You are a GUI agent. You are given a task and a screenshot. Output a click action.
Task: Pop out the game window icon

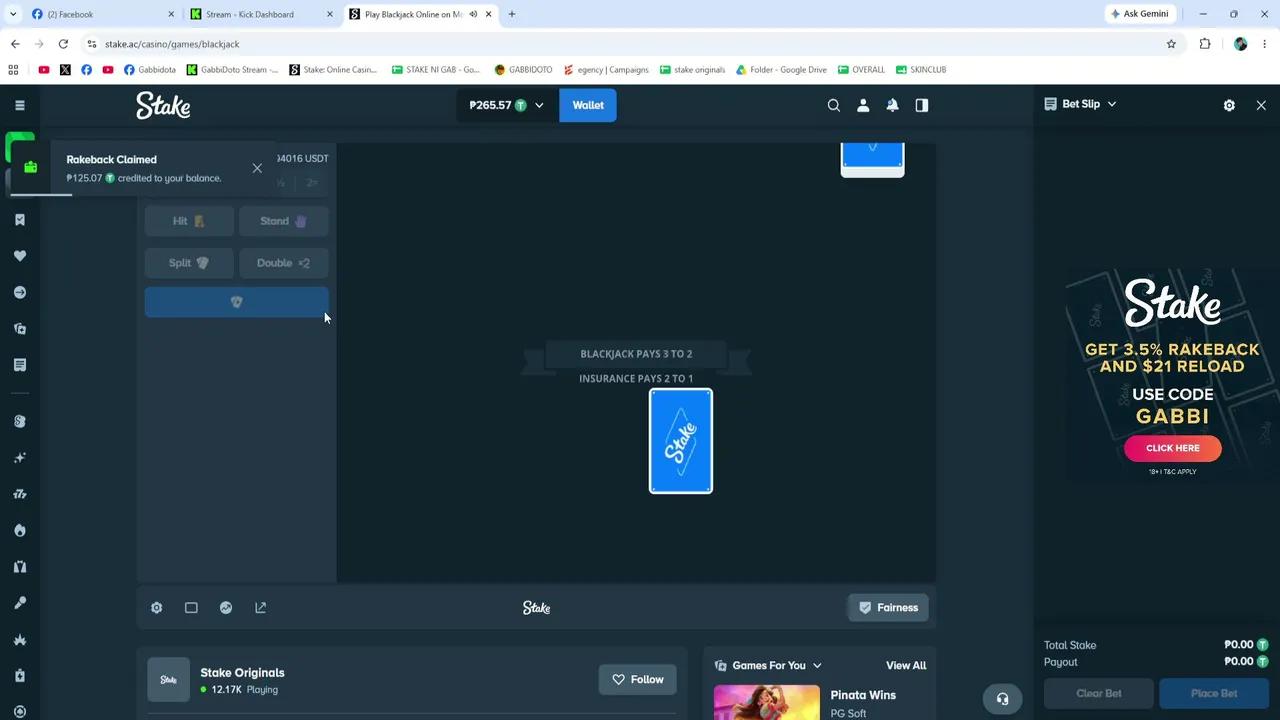pos(261,607)
